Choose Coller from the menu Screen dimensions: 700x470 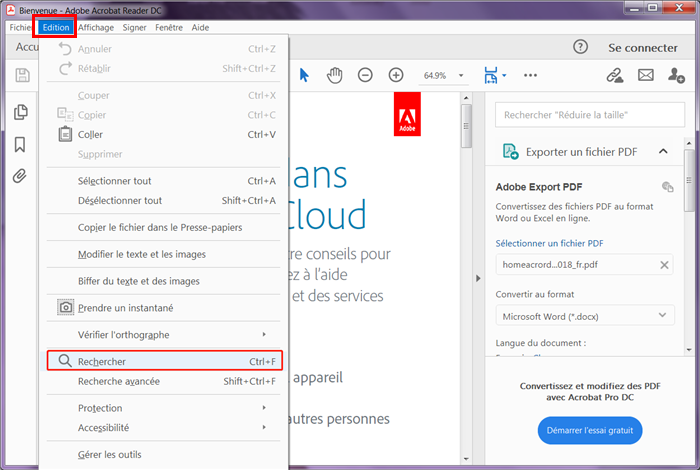pos(164,134)
